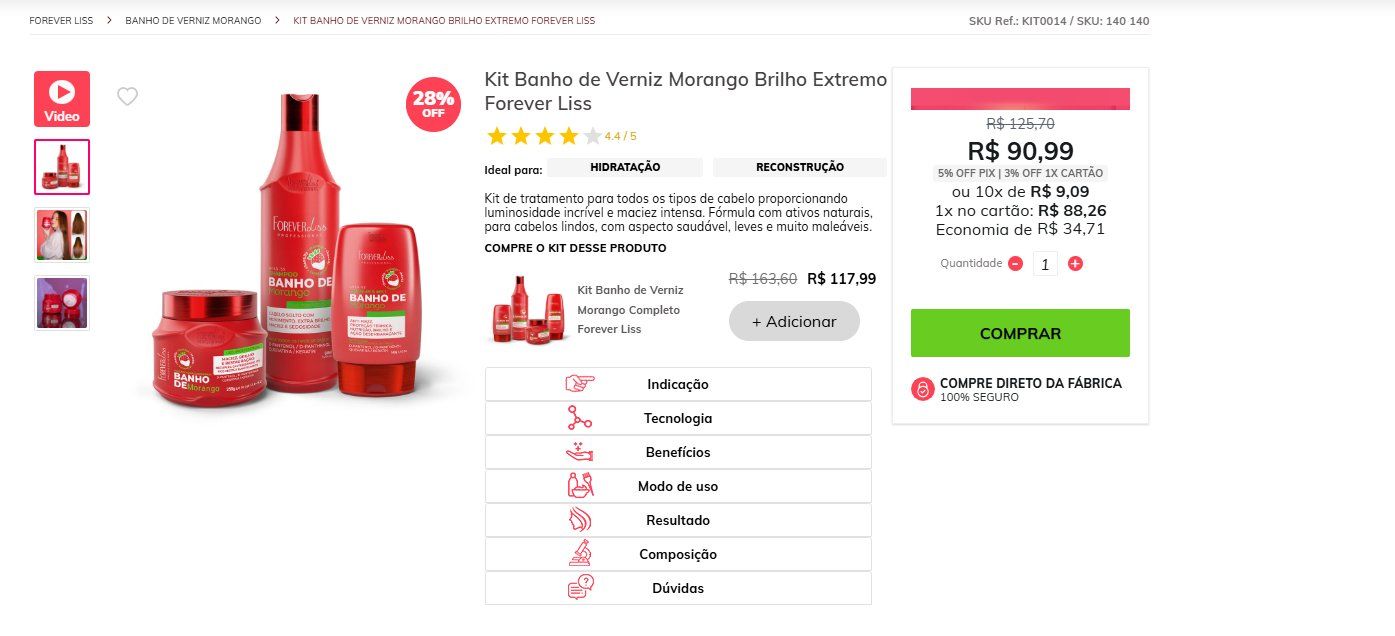Image resolution: width=1395 pixels, height=636 pixels.
Task: Open the Composição section
Action: [x=678, y=554]
